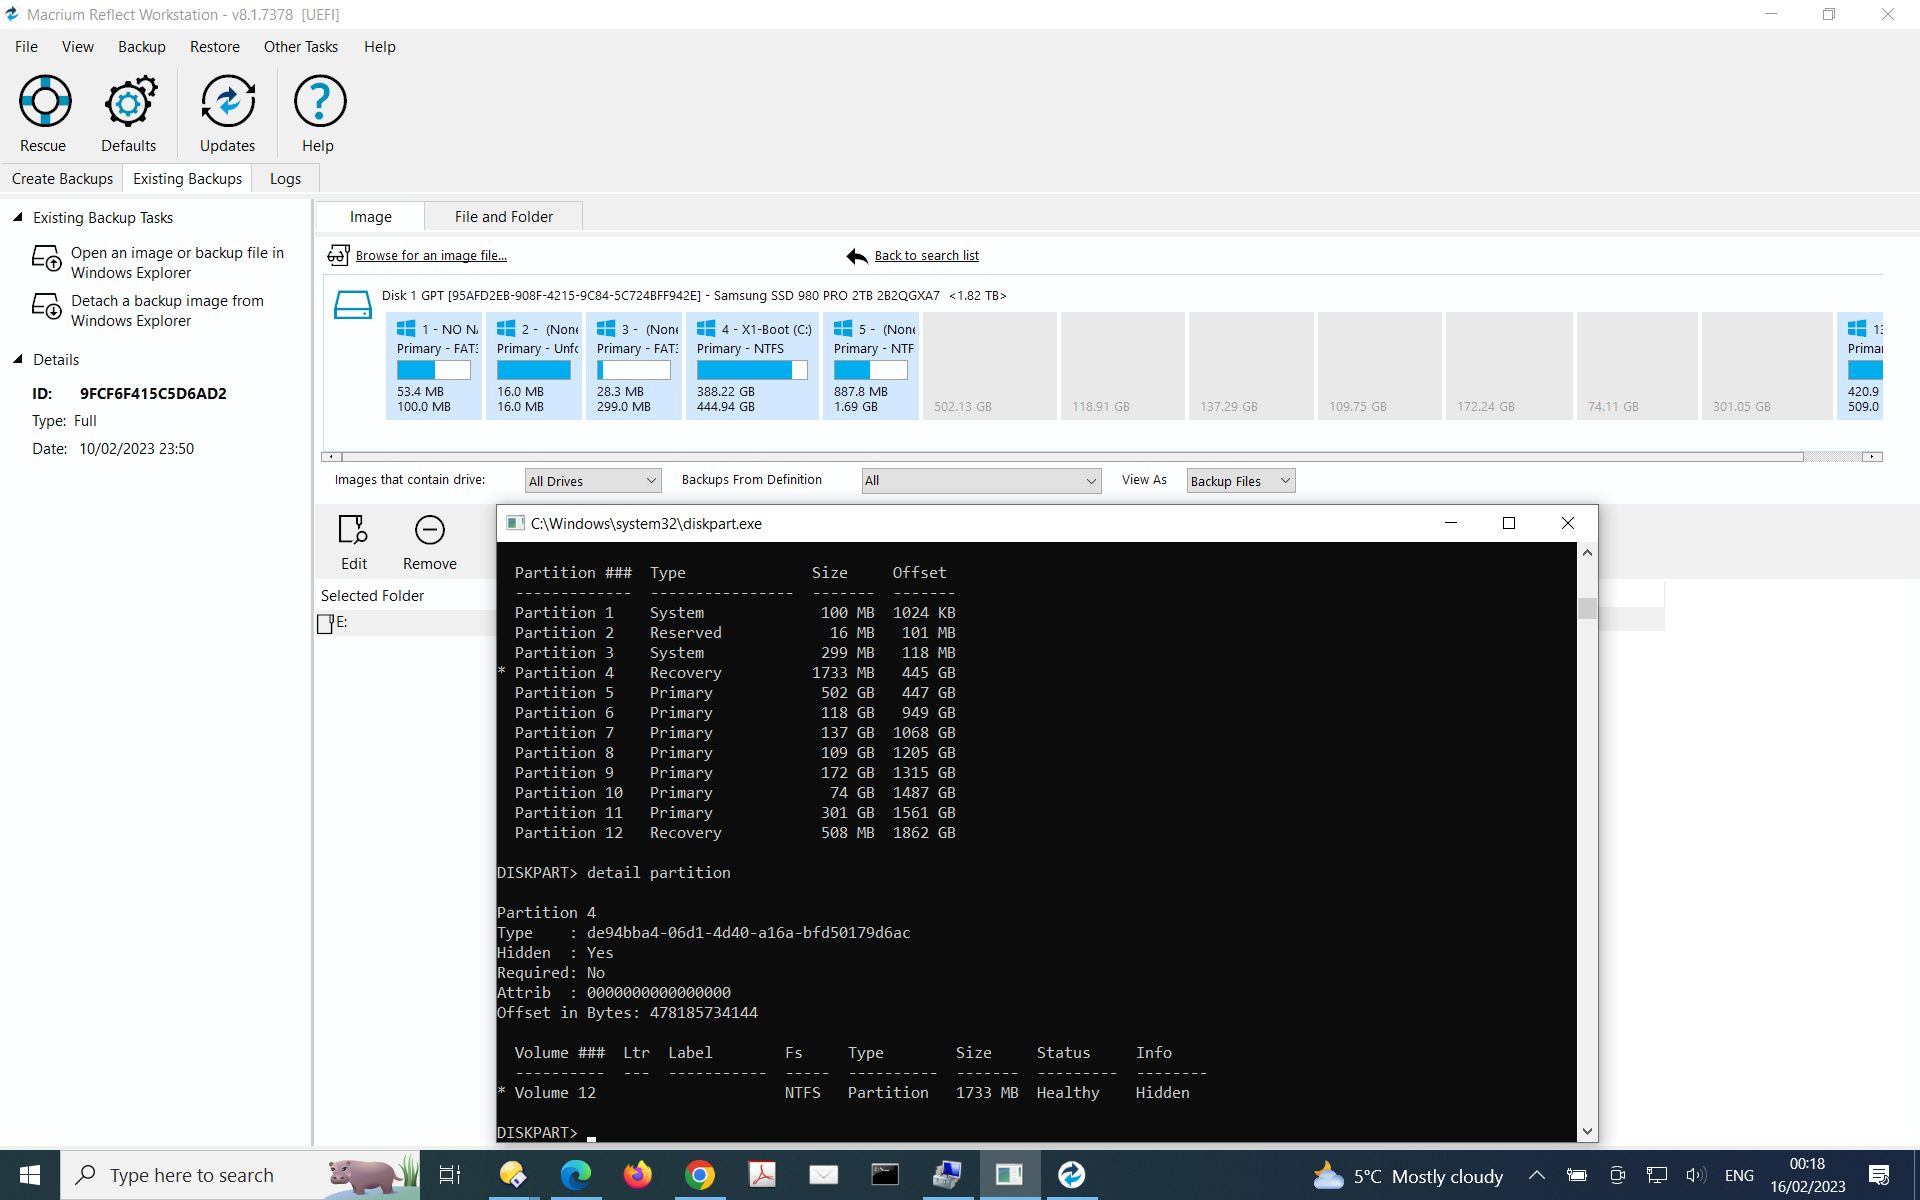This screenshot has width=1920, height=1200.
Task: Open the Defaults settings
Action: coord(129,113)
